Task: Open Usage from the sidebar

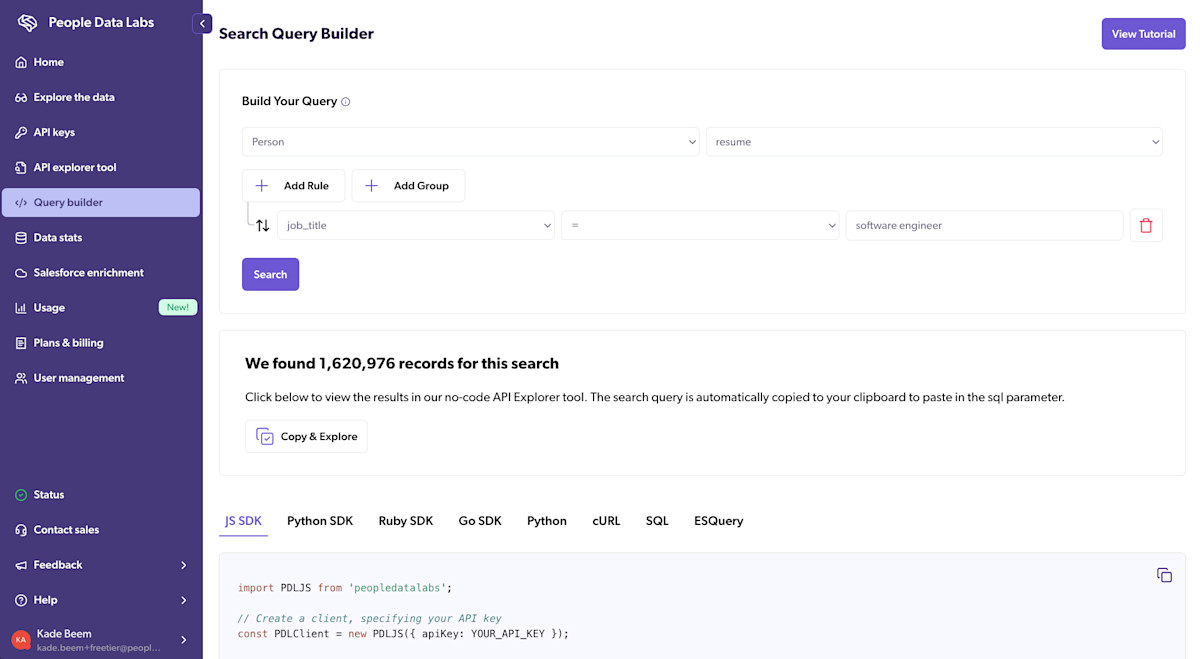Action: [x=49, y=307]
